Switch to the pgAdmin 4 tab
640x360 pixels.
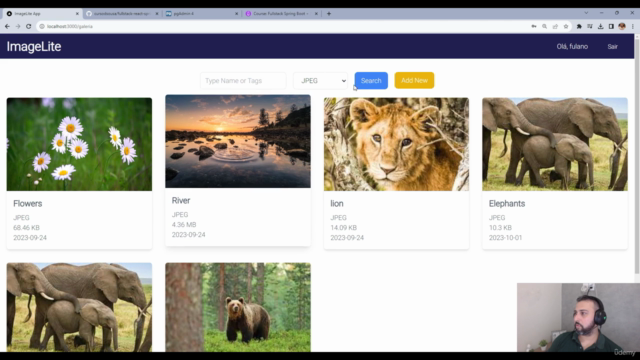[x=201, y=13]
